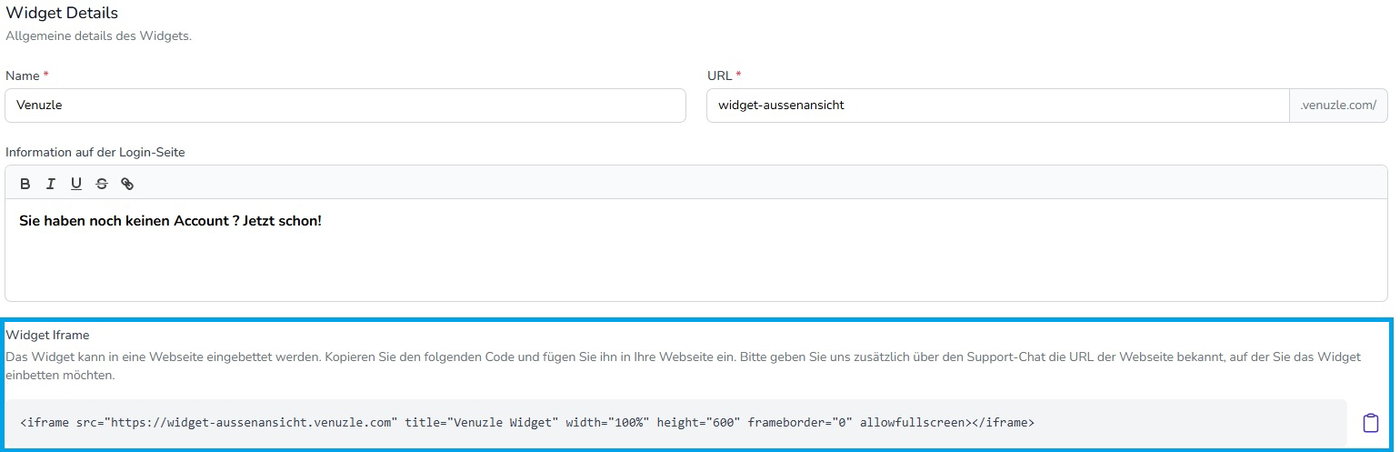
Task: Toggle strikethrough formatting in the editor toolbar
Action: coord(101,184)
